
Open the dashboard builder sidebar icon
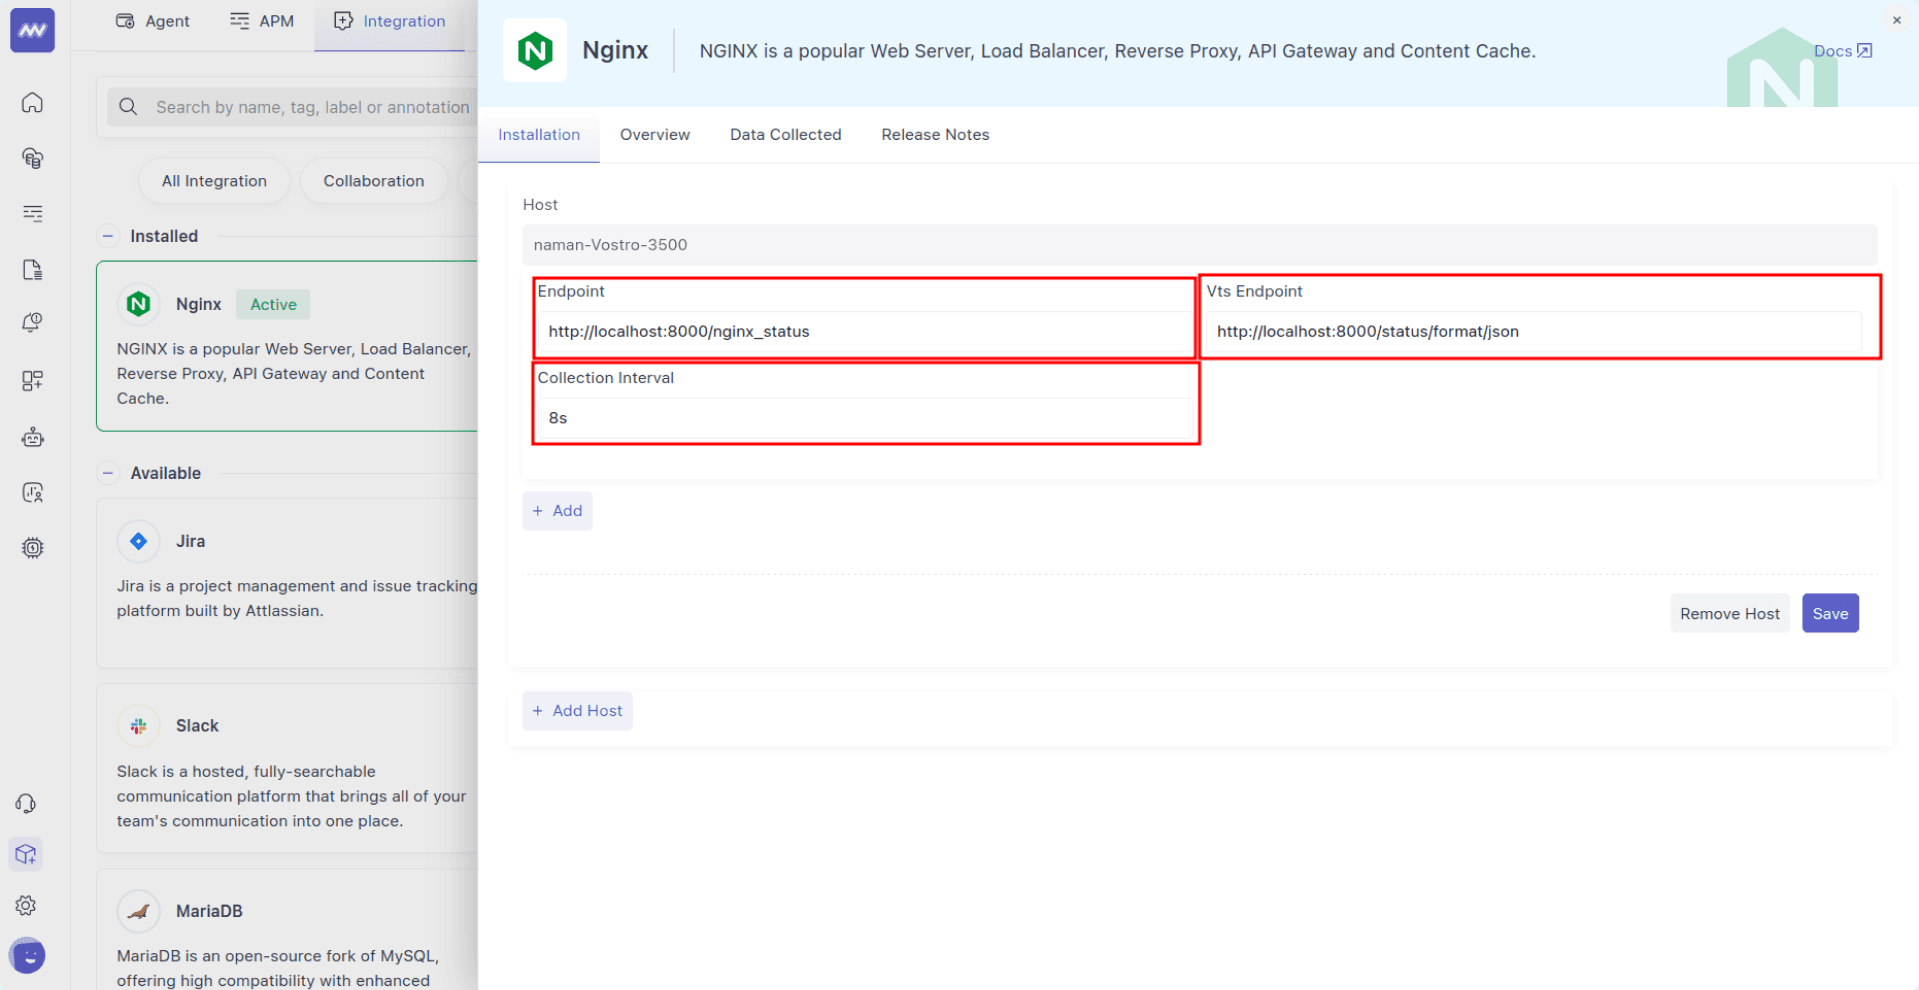pos(33,381)
